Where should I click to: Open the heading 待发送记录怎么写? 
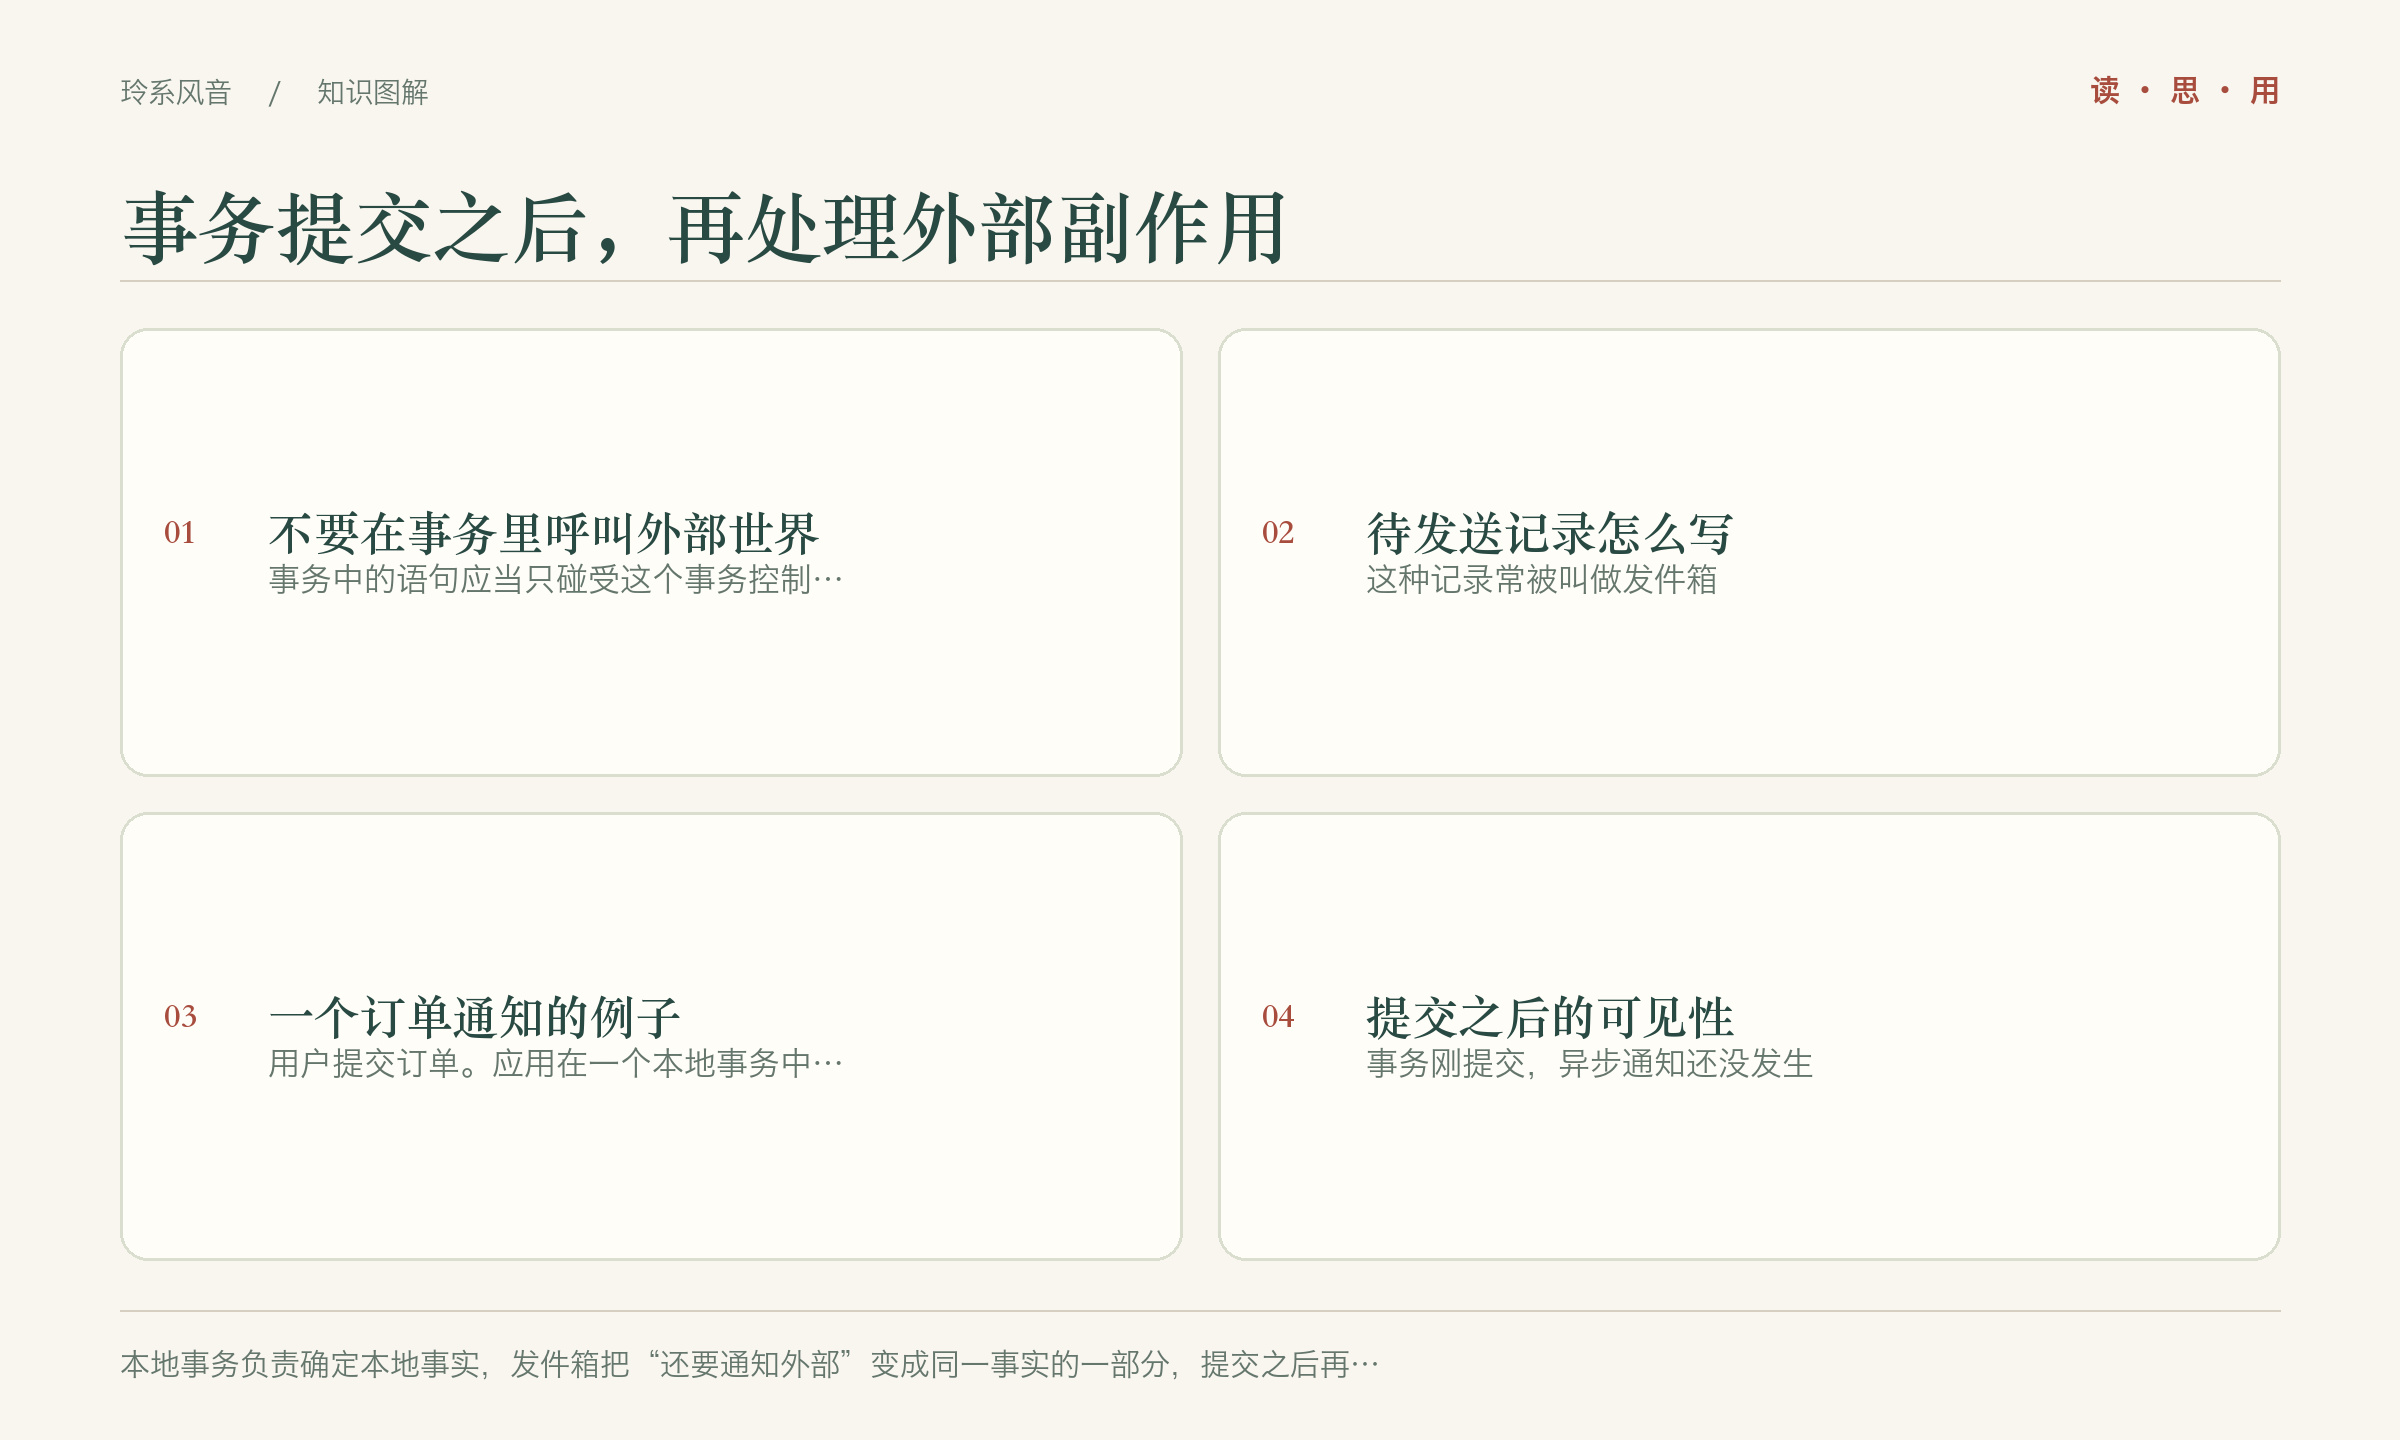click(1550, 533)
